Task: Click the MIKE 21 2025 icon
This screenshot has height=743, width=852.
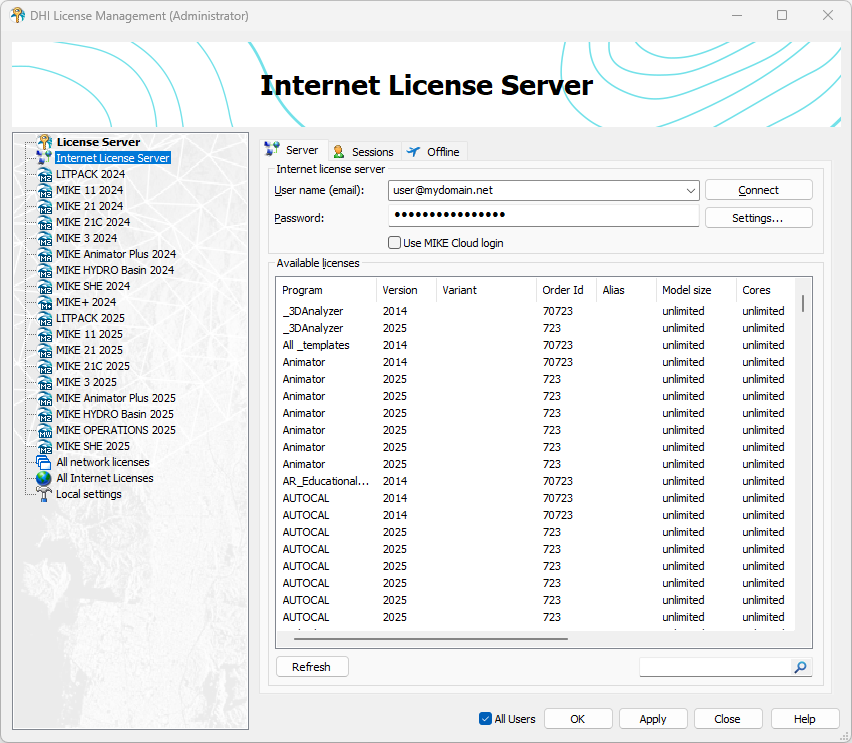Action: click(45, 351)
